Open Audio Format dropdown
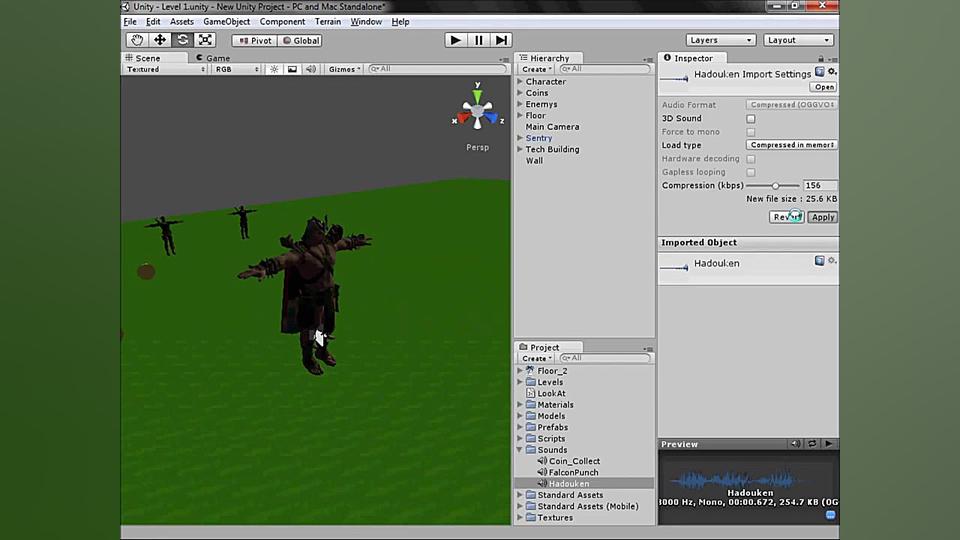 pyautogui.click(x=792, y=105)
